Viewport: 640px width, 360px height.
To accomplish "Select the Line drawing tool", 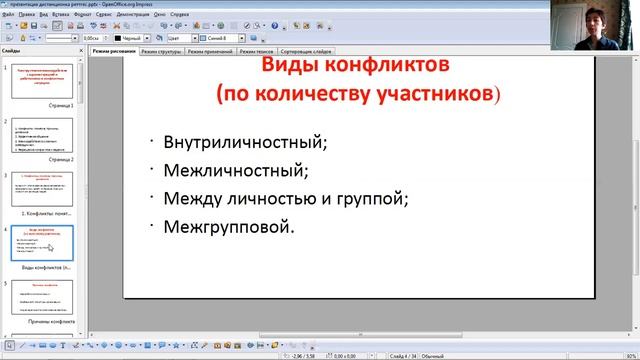I will tap(22, 345).
